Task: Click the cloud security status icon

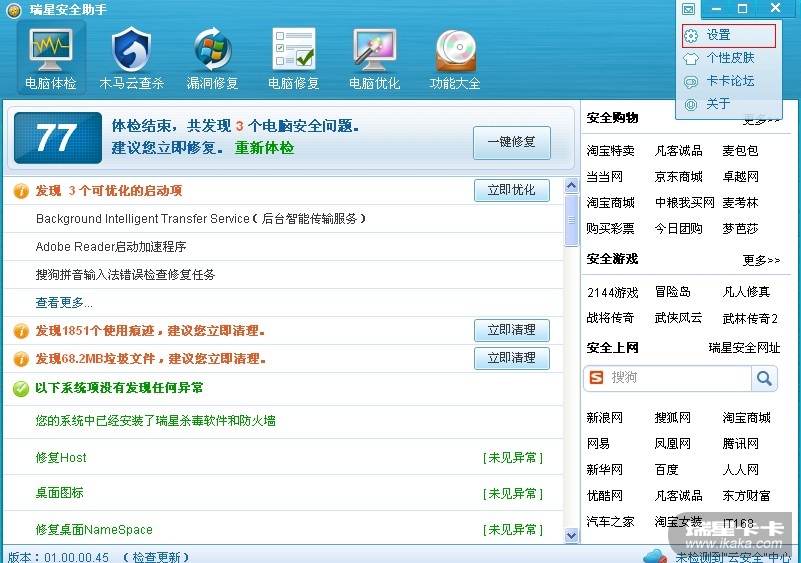Action: pyautogui.click(x=655, y=556)
